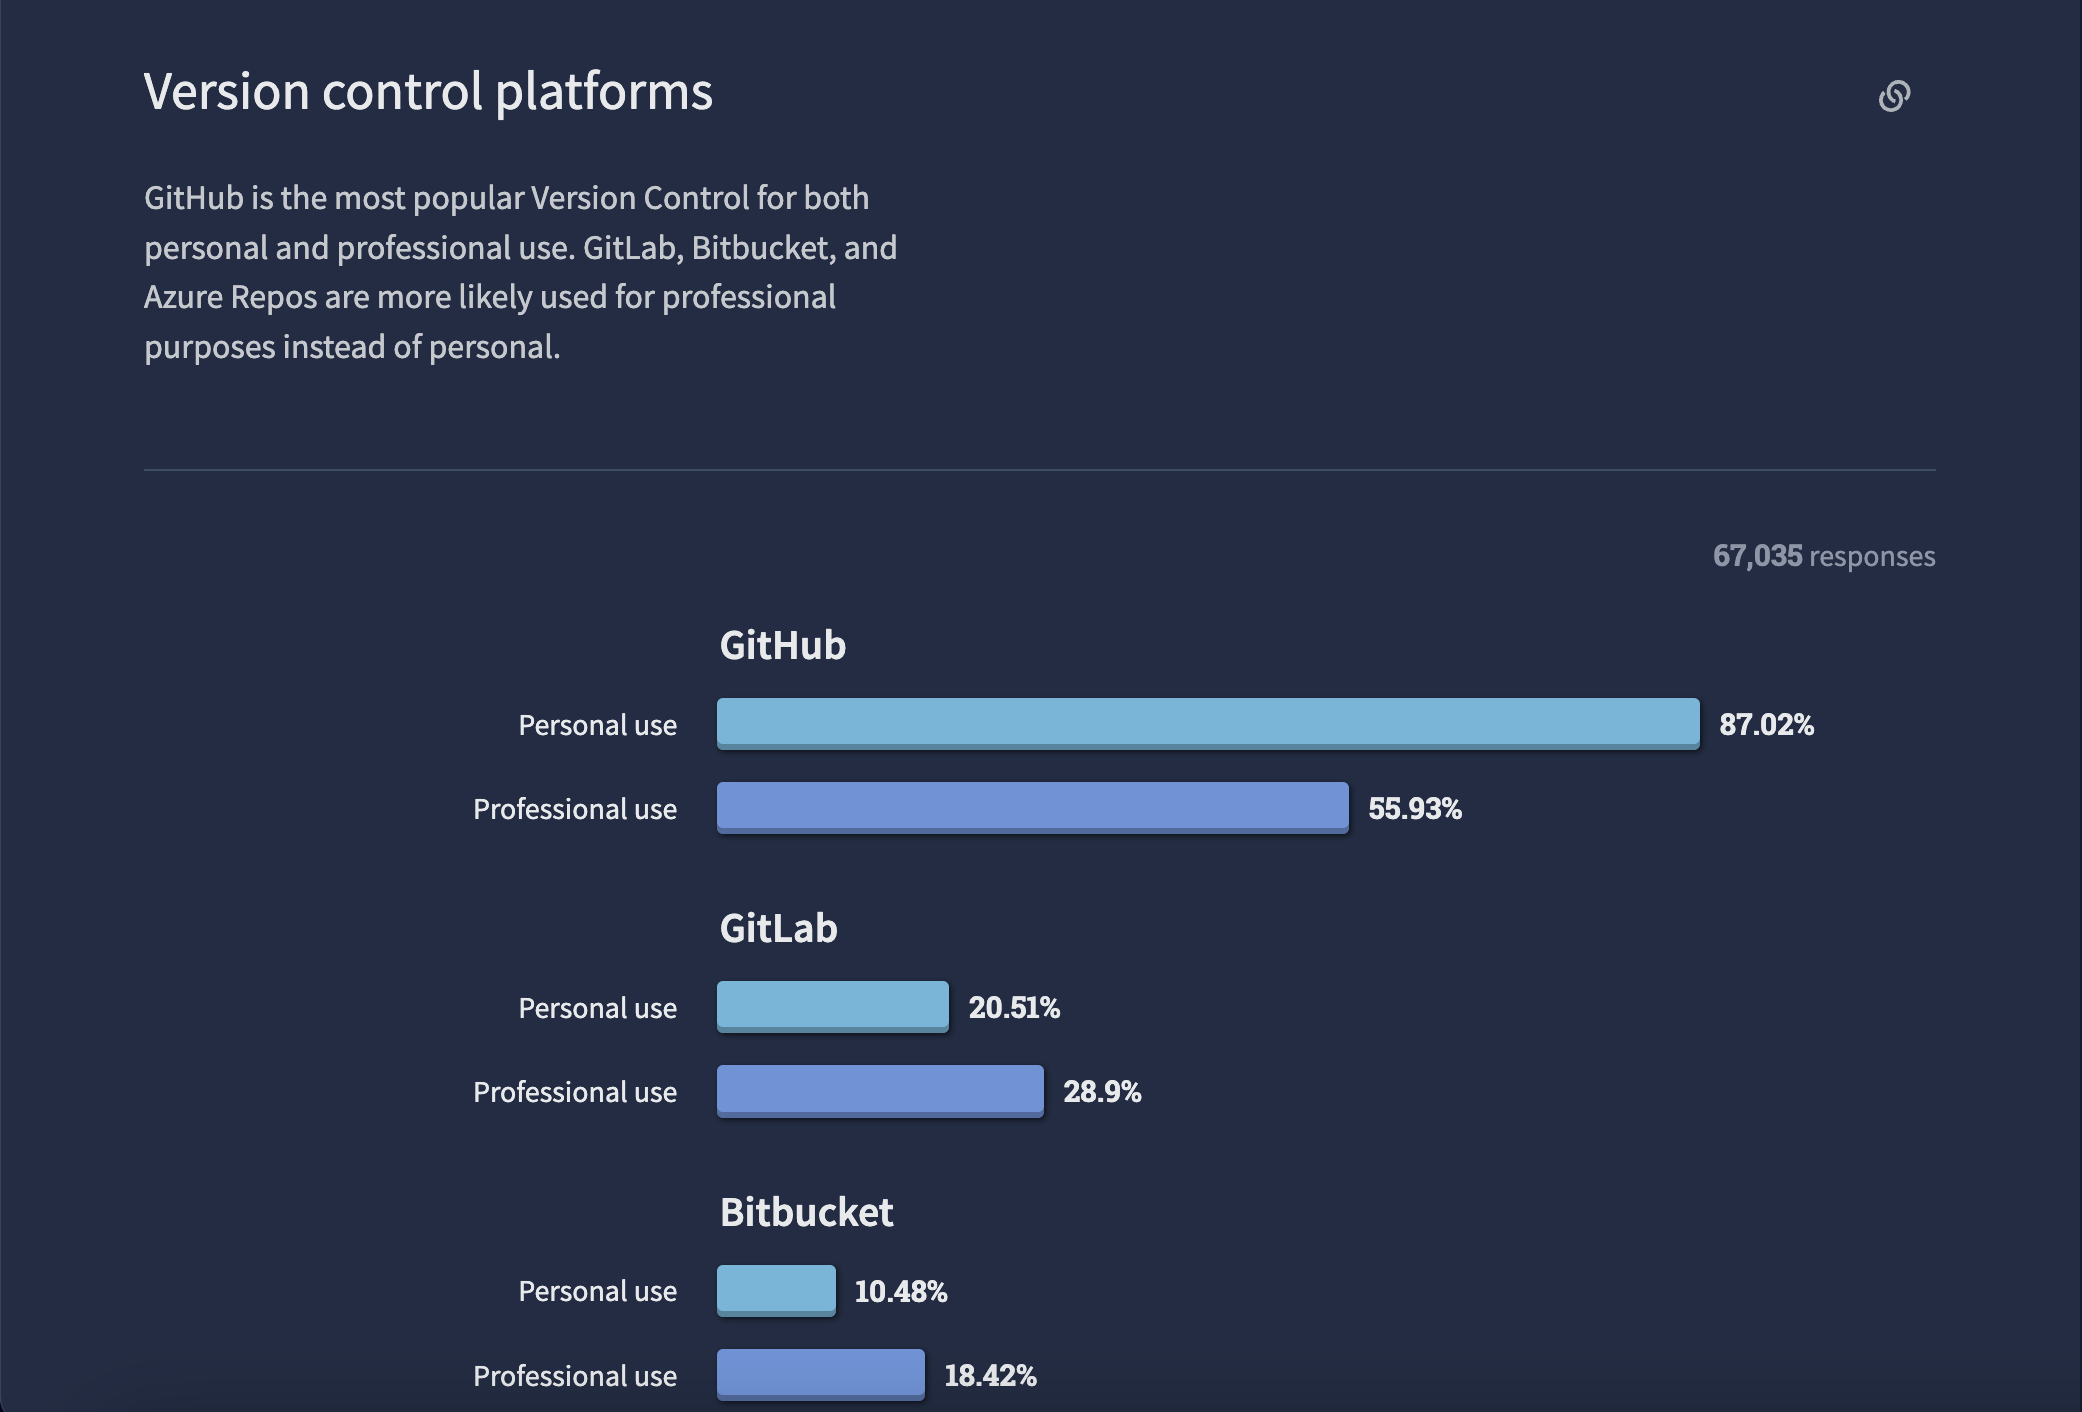Click the GitHub professional use bar
2082x1412 pixels.
tap(1032, 807)
